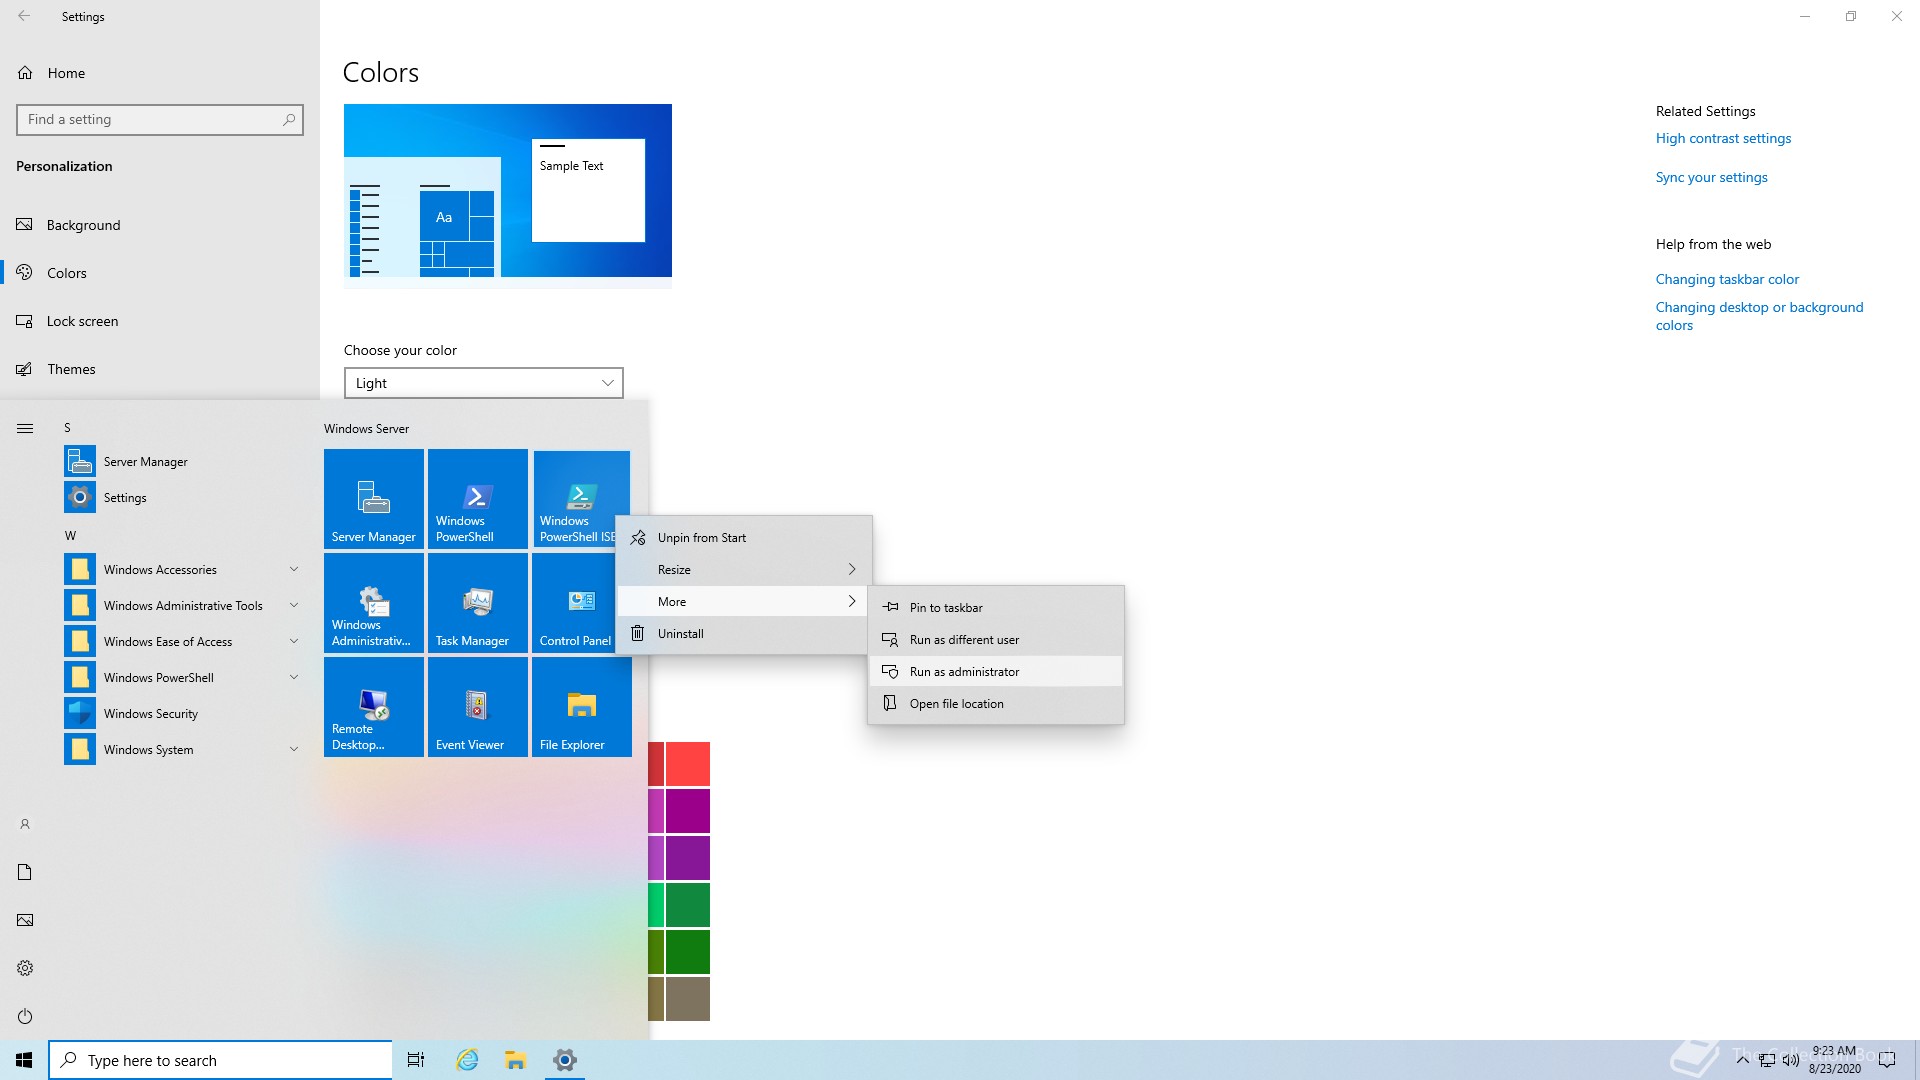1920x1080 pixels.
Task: Open Changing desktop or background colors link
Action: [x=1759, y=316]
